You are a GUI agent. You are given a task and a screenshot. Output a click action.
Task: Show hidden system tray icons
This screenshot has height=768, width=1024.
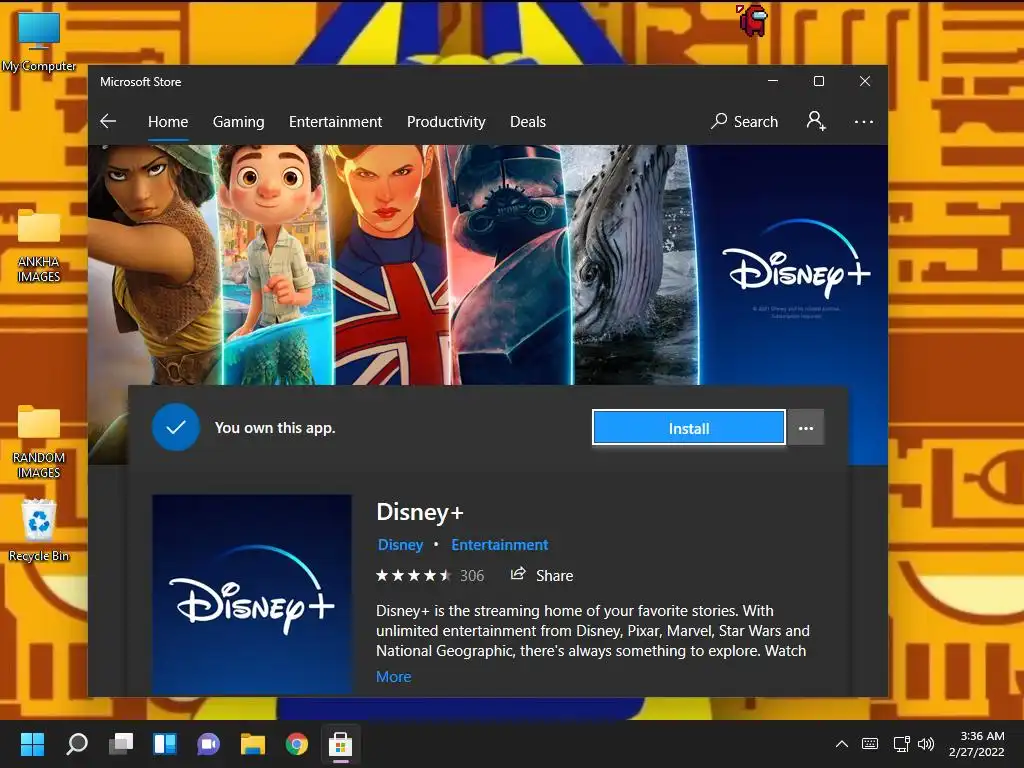(x=842, y=743)
